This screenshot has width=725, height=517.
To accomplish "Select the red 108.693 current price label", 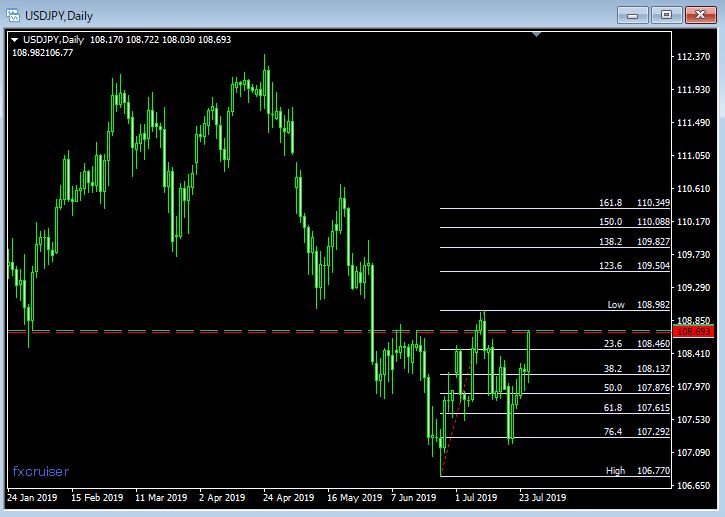I will tap(694, 332).
